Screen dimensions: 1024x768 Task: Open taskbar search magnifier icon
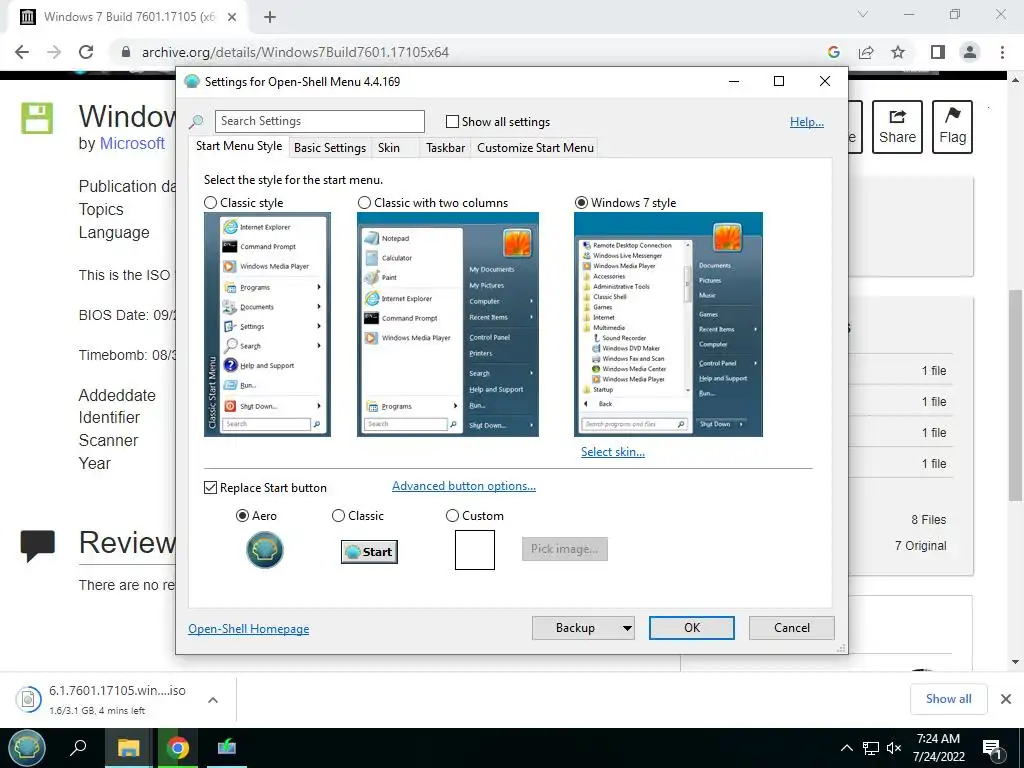point(78,747)
